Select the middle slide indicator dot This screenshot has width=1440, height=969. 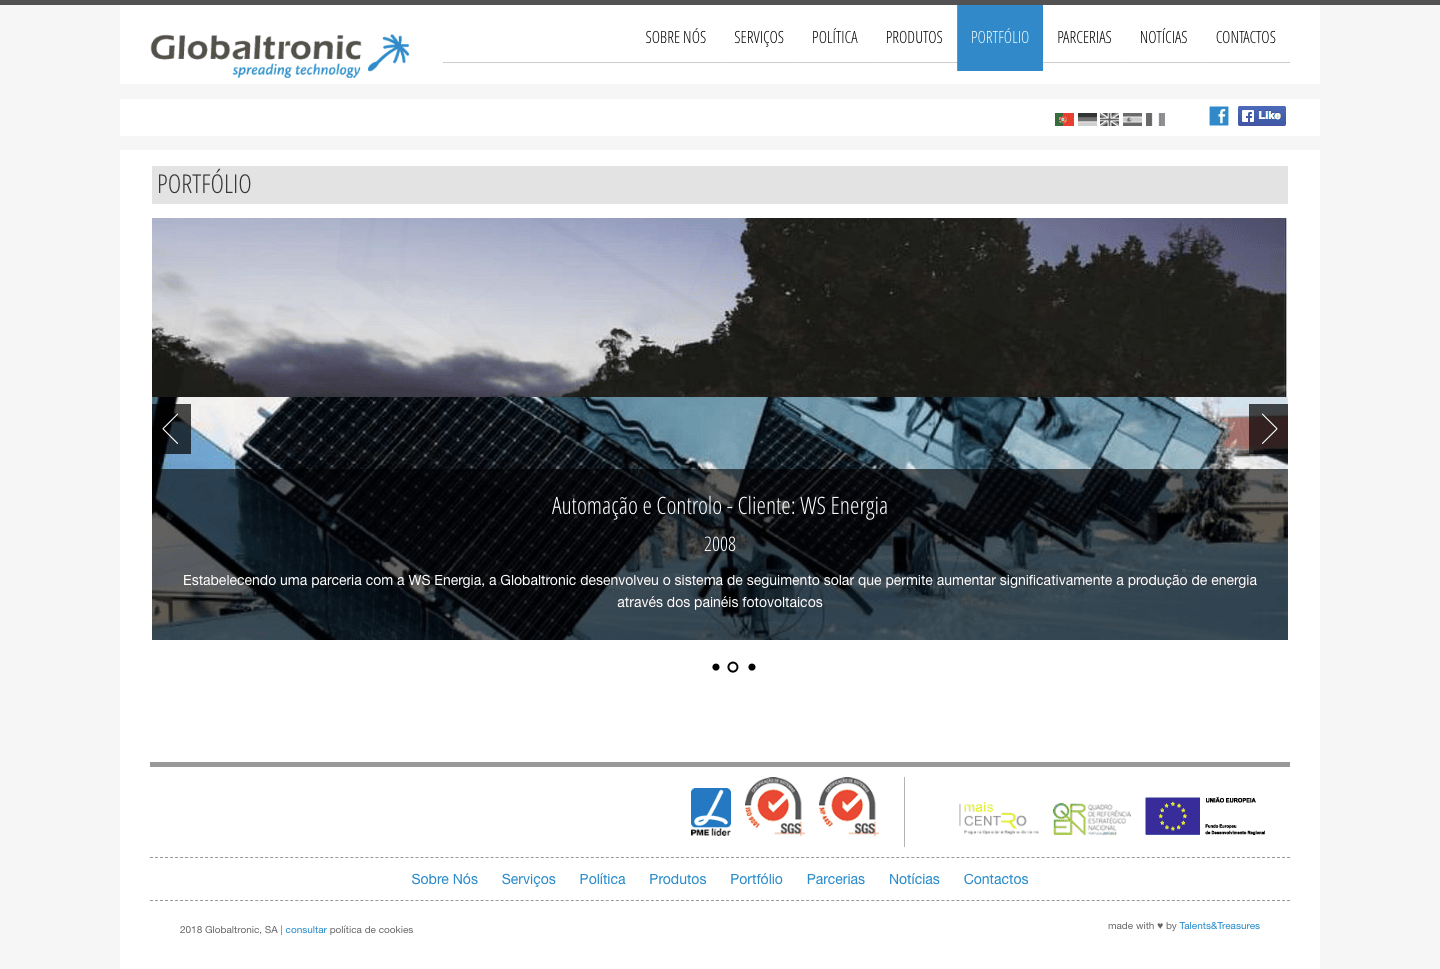coord(733,667)
